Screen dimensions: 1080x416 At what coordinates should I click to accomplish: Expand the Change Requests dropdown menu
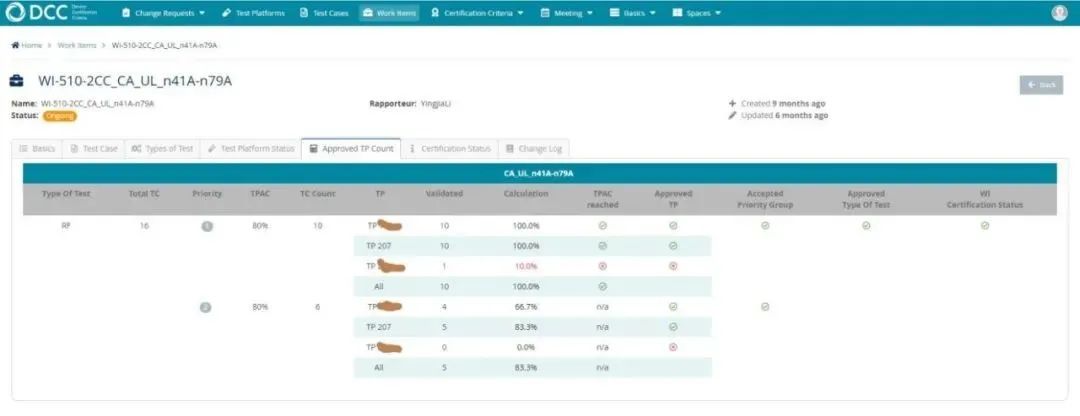163,13
